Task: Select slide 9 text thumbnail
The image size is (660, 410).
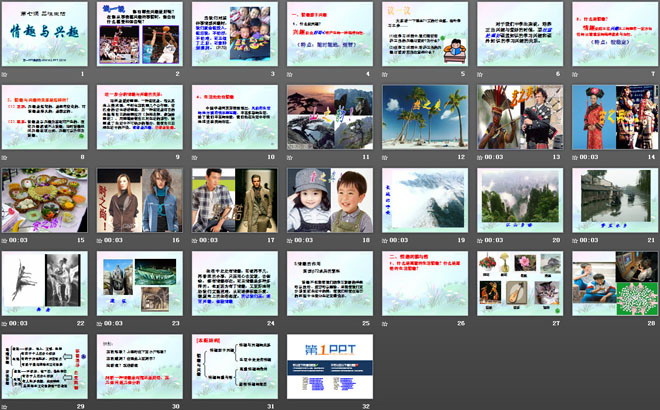Action: (140, 117)
